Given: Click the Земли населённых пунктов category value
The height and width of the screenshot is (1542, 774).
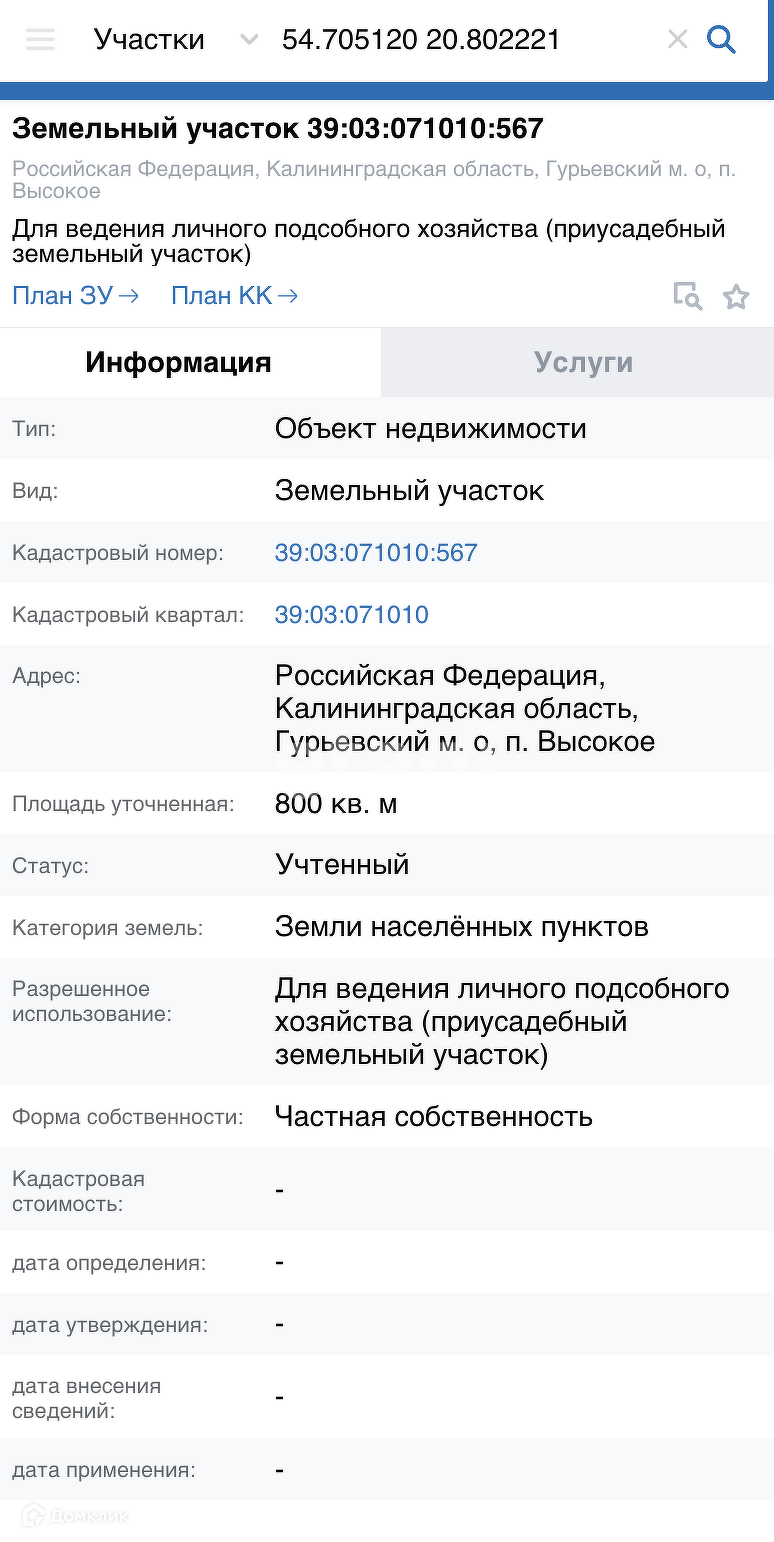Looking at the screenshot, I should coord(461,928).
